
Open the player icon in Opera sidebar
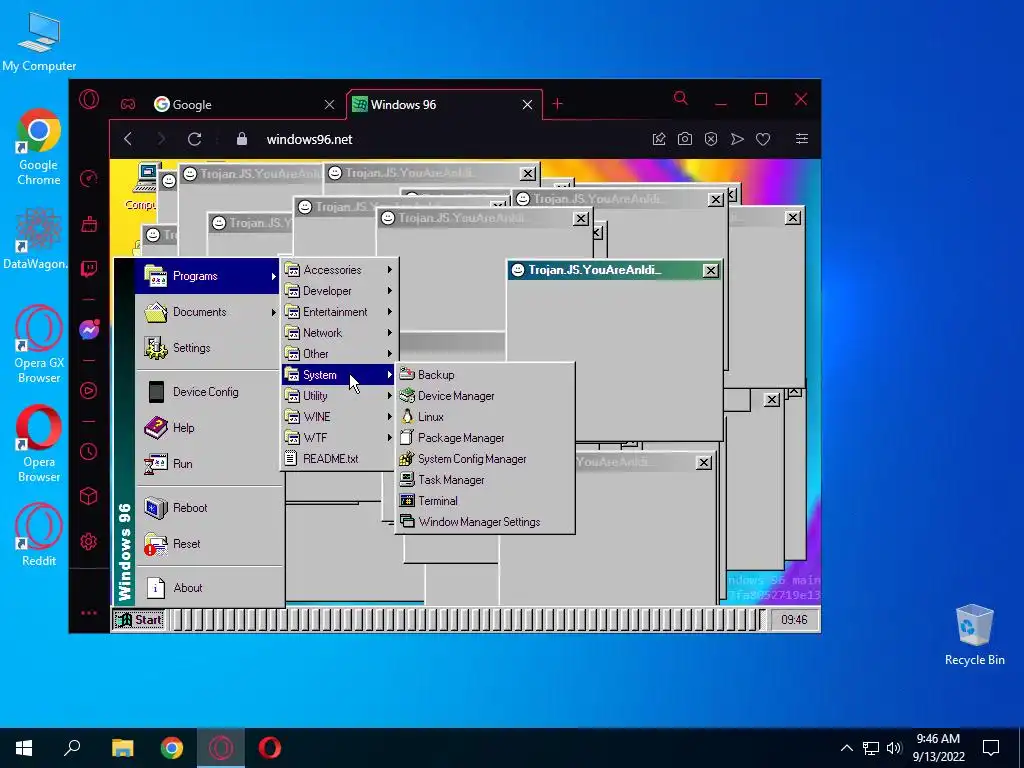coord(89,391)
